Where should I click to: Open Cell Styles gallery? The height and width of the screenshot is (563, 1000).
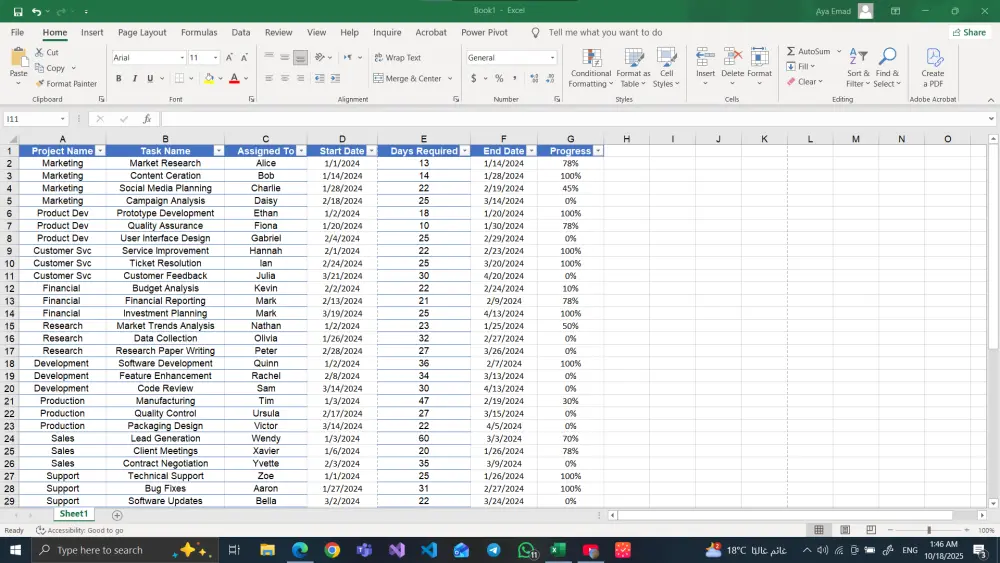coord(666,68)
